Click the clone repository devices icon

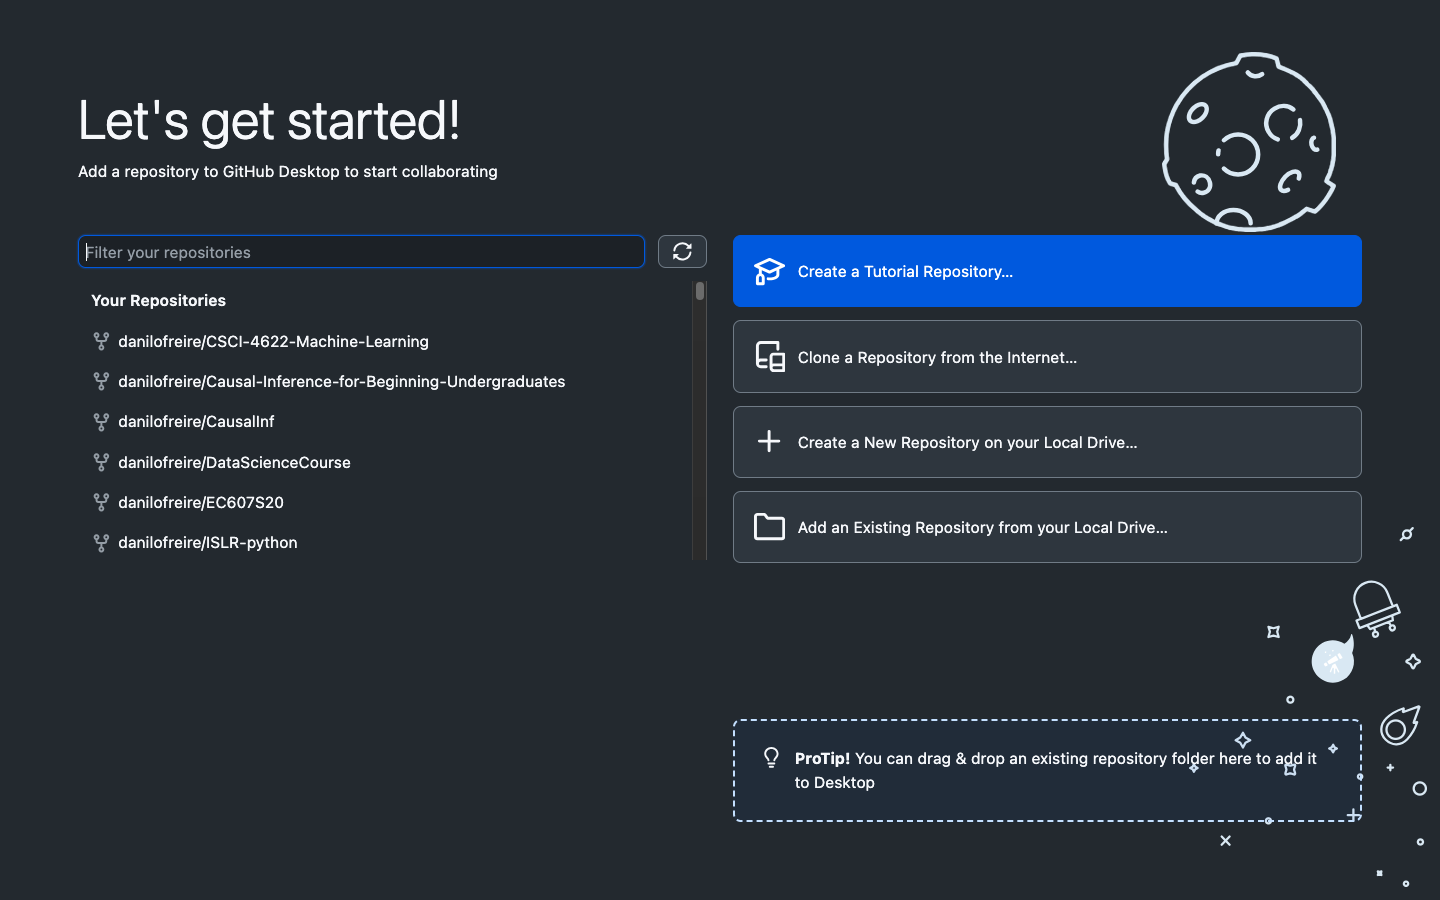point(769,357)
